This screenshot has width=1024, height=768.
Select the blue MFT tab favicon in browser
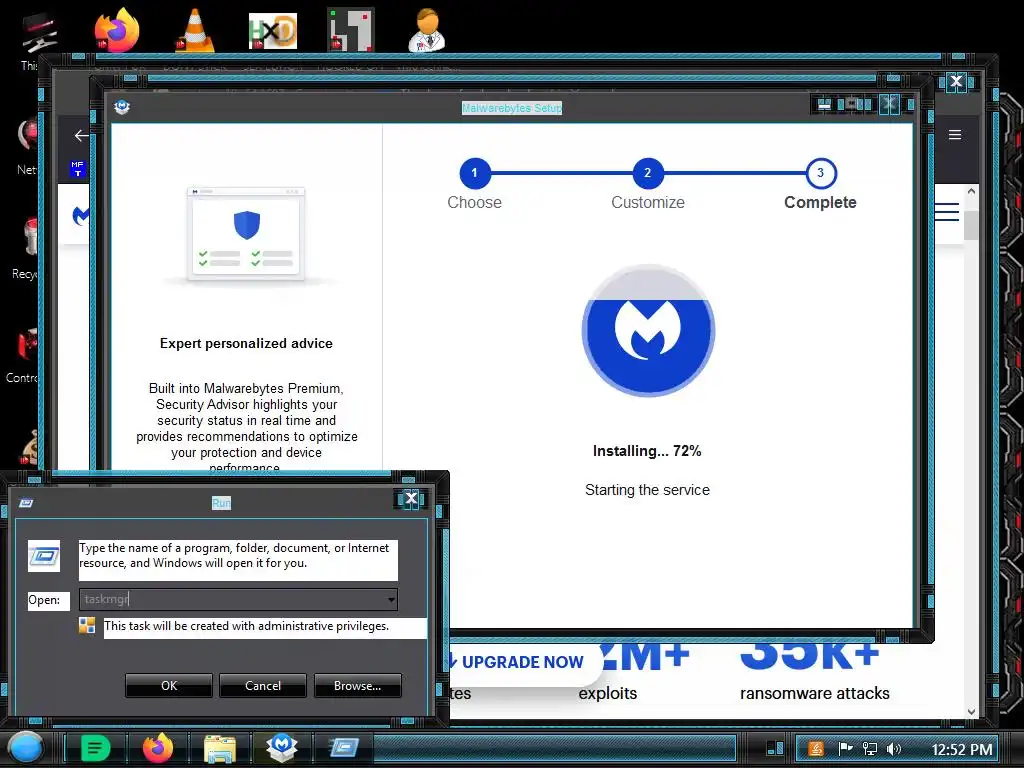(x=78, y=168)
